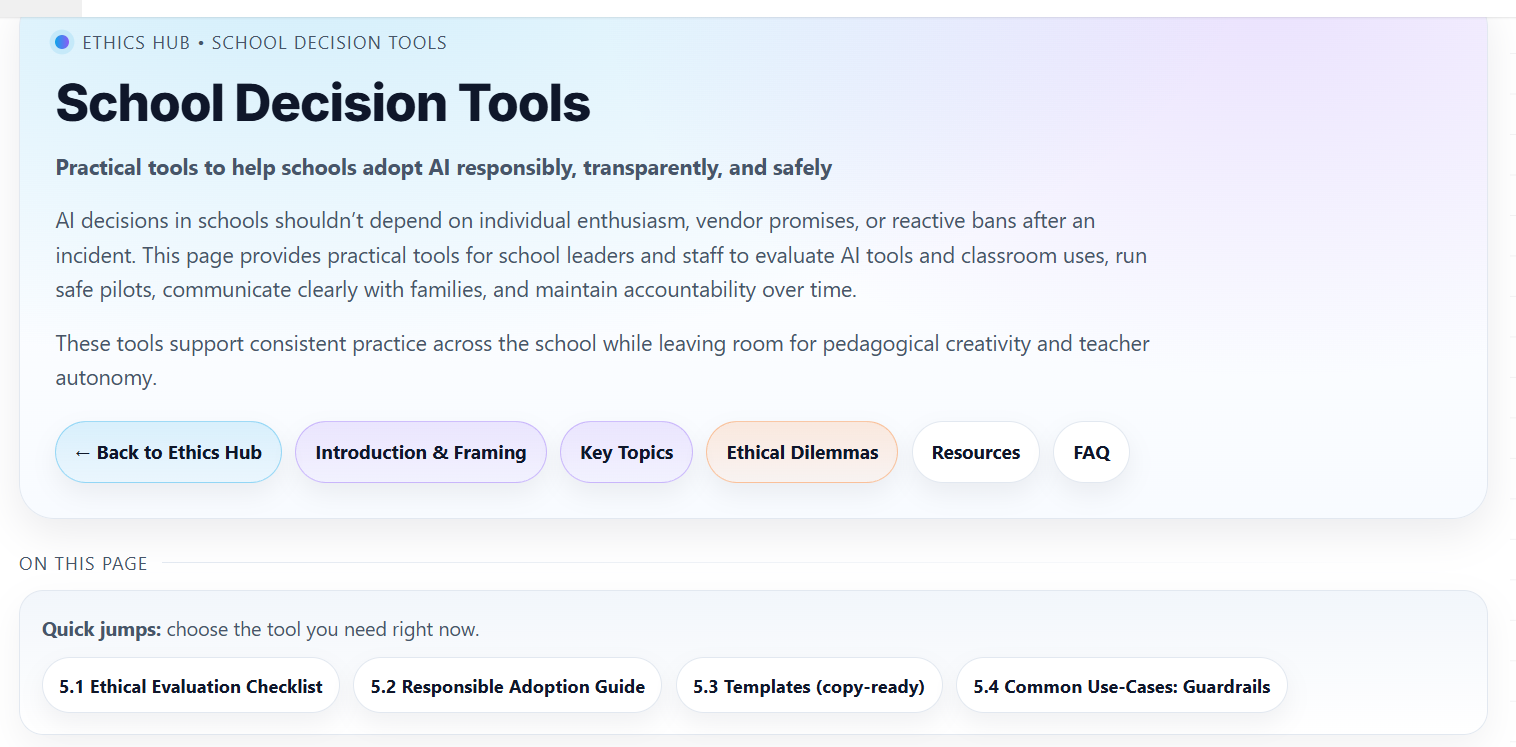Jump to 5.2 Responsible Adoption Guide

(507, 686)
